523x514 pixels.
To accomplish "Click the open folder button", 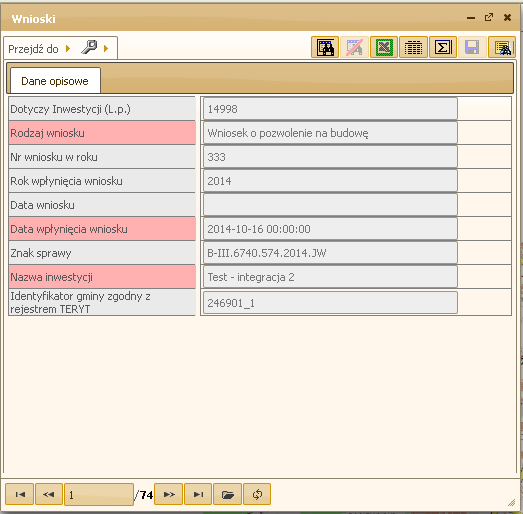I will [x=227, y=494].
